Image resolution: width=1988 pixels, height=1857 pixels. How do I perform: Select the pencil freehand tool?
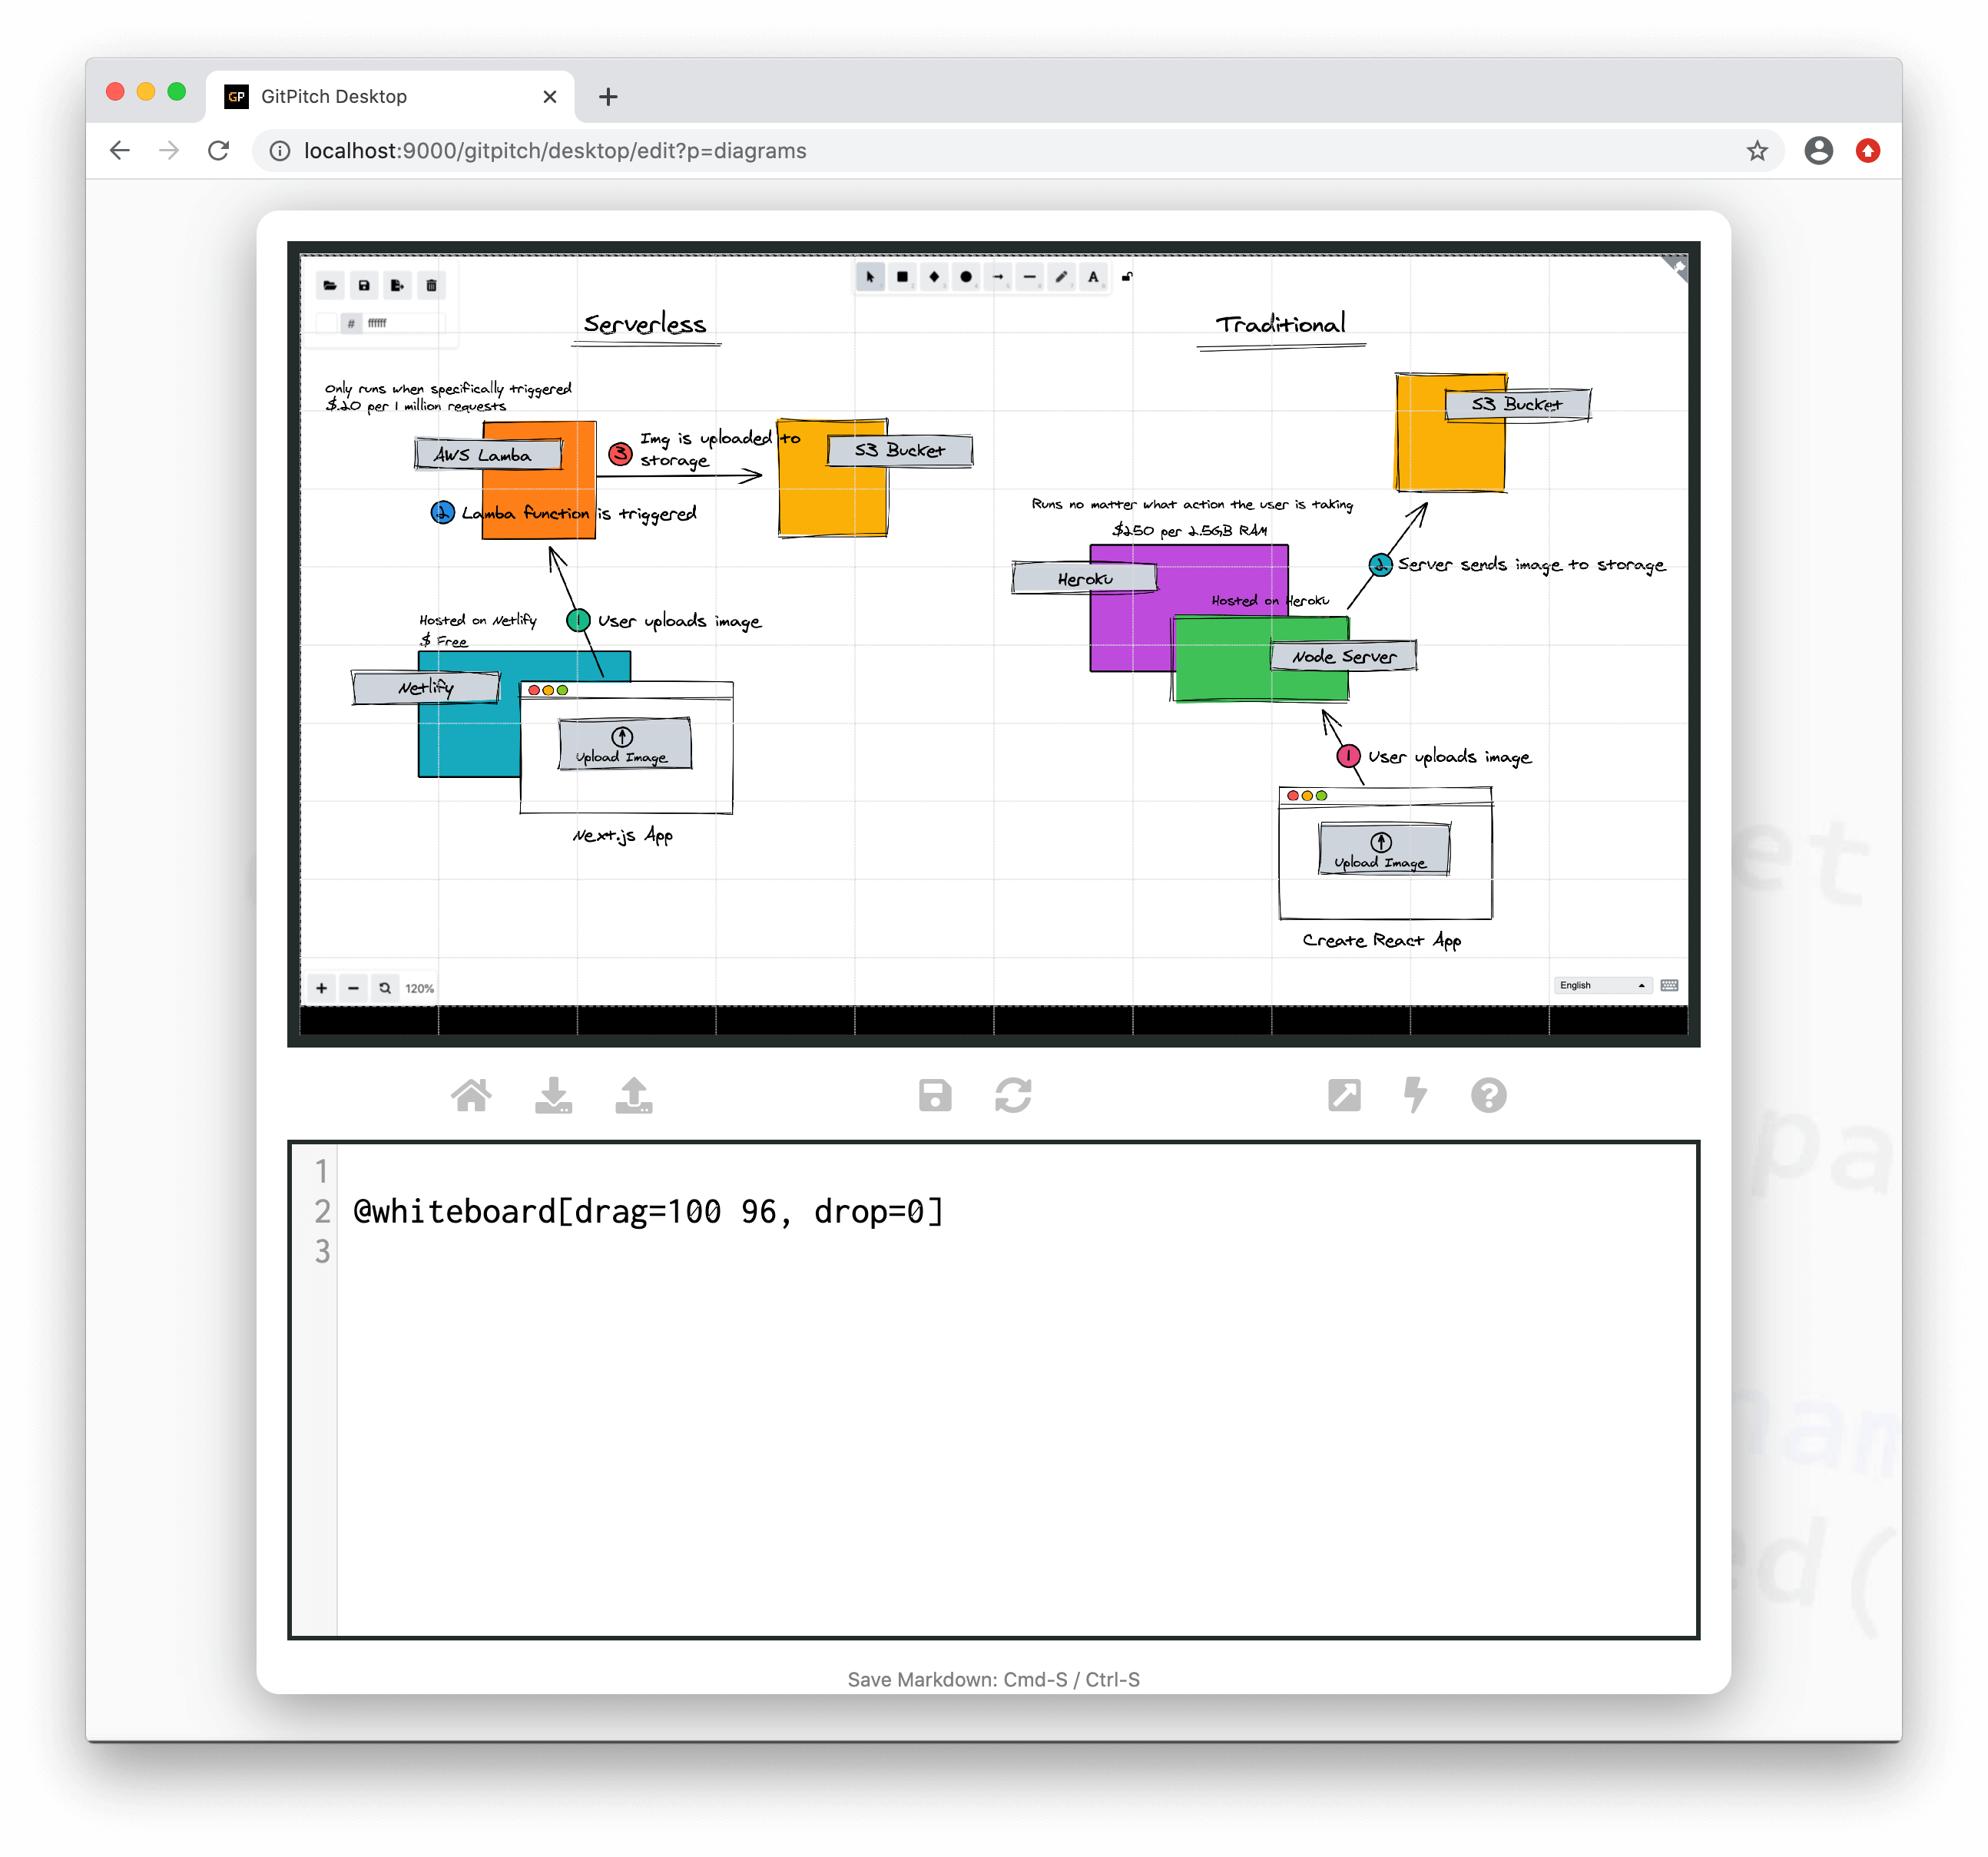click(x=1062, y=277)
